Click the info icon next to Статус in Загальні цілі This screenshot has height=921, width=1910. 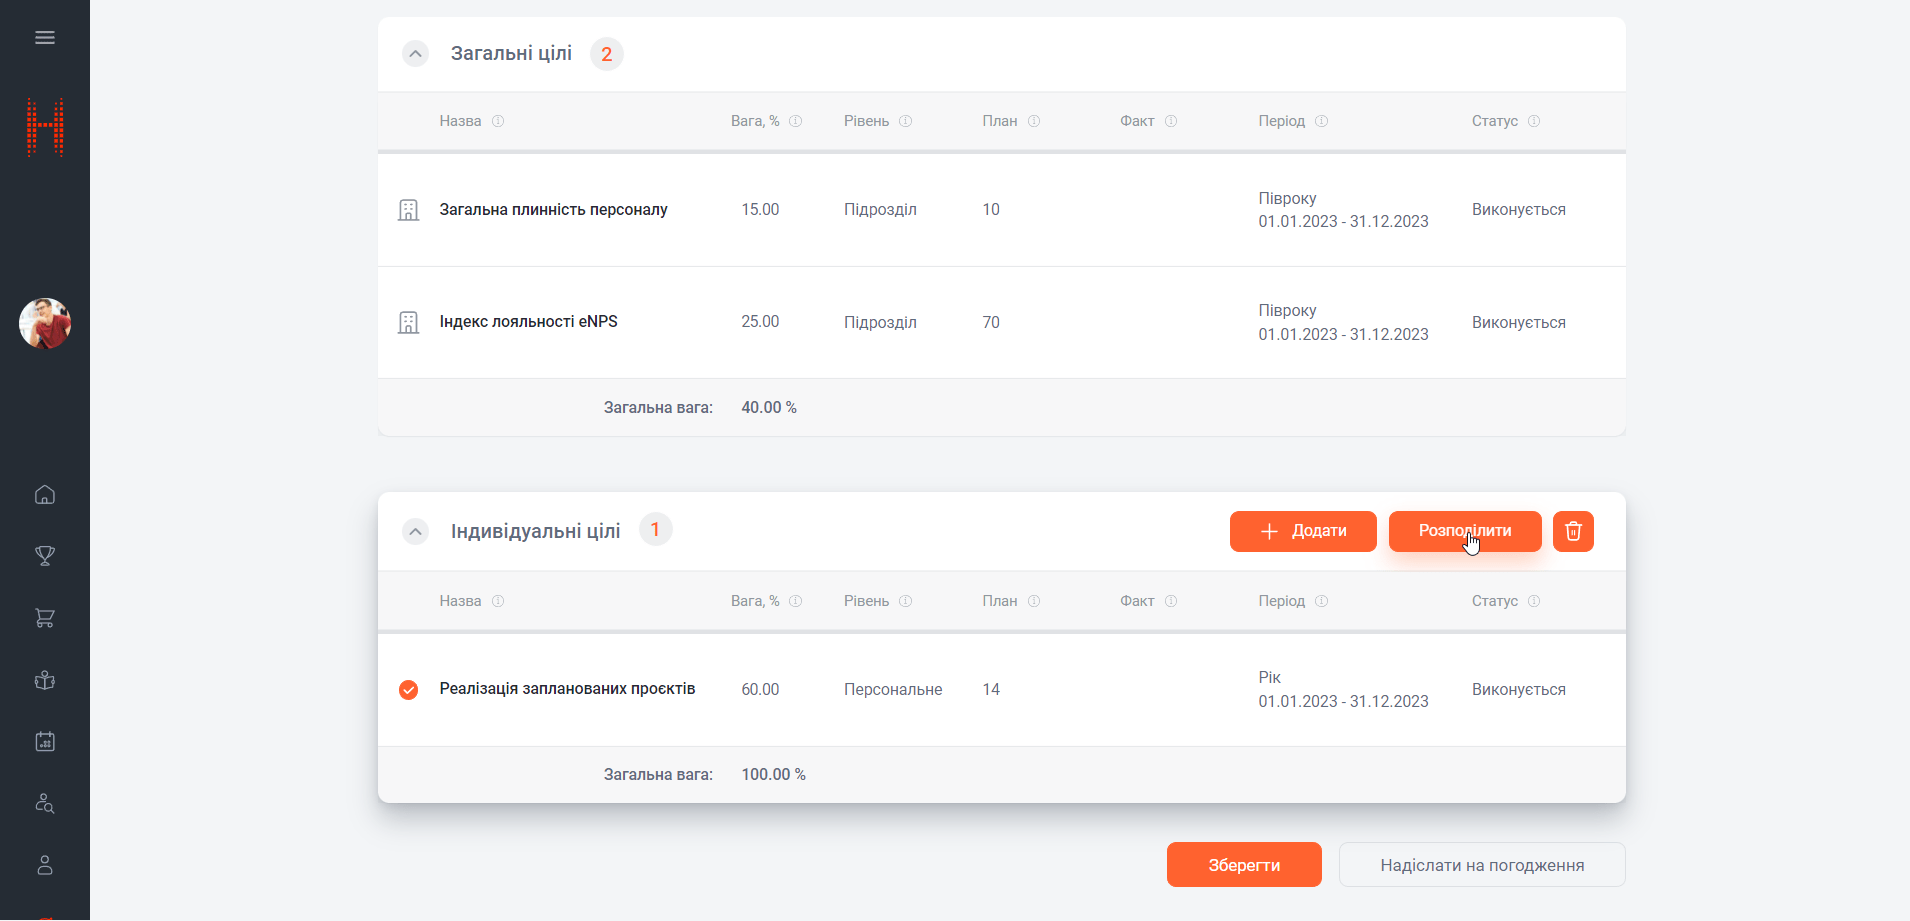coord(1534,121)
